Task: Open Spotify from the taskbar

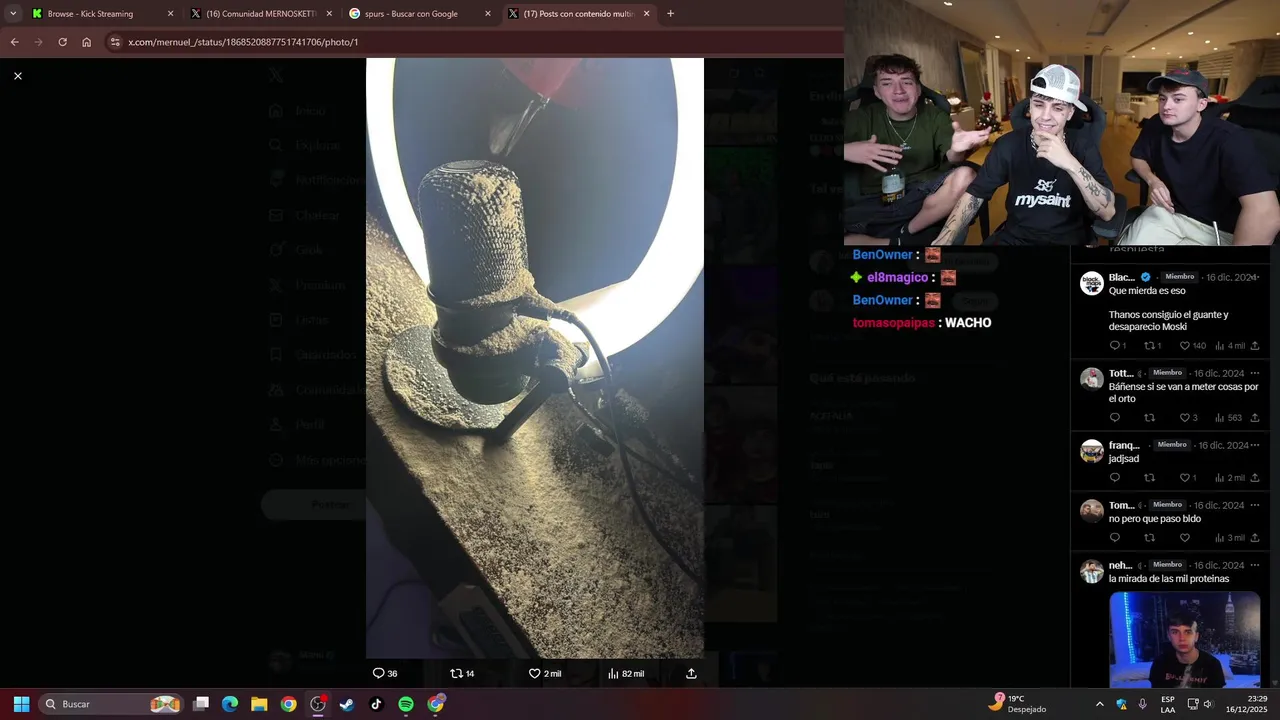Action: pyautogui.click(x=406, y=704)
